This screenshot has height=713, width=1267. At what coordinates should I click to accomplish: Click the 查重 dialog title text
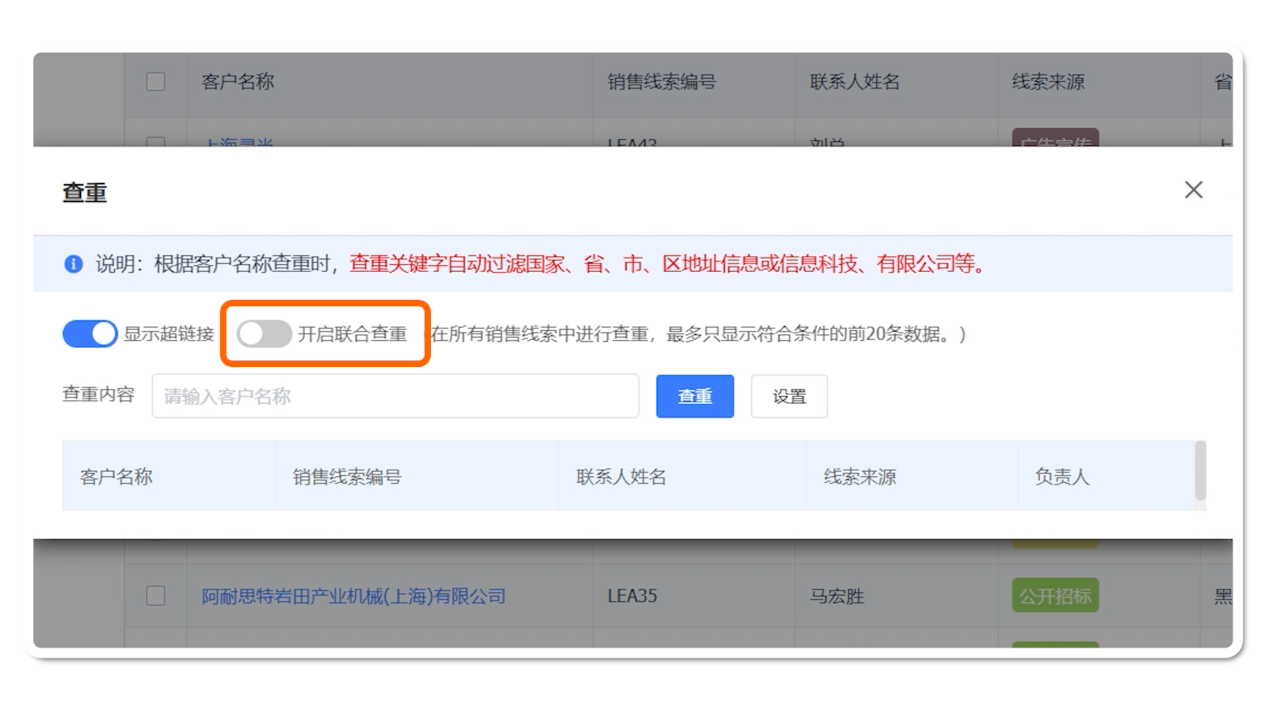click(85, 192)
